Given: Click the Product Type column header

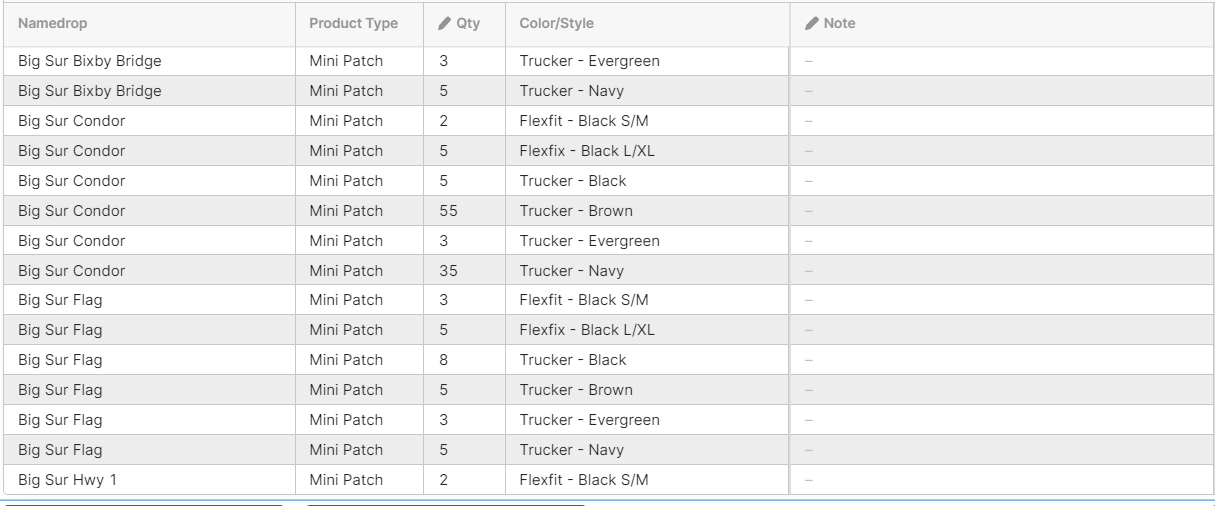Looking at the screenshot, I should (353, 23).
